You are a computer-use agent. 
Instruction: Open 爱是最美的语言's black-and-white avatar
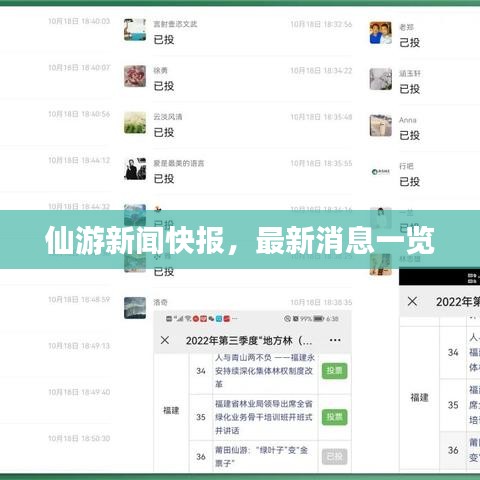click(135, 169)
